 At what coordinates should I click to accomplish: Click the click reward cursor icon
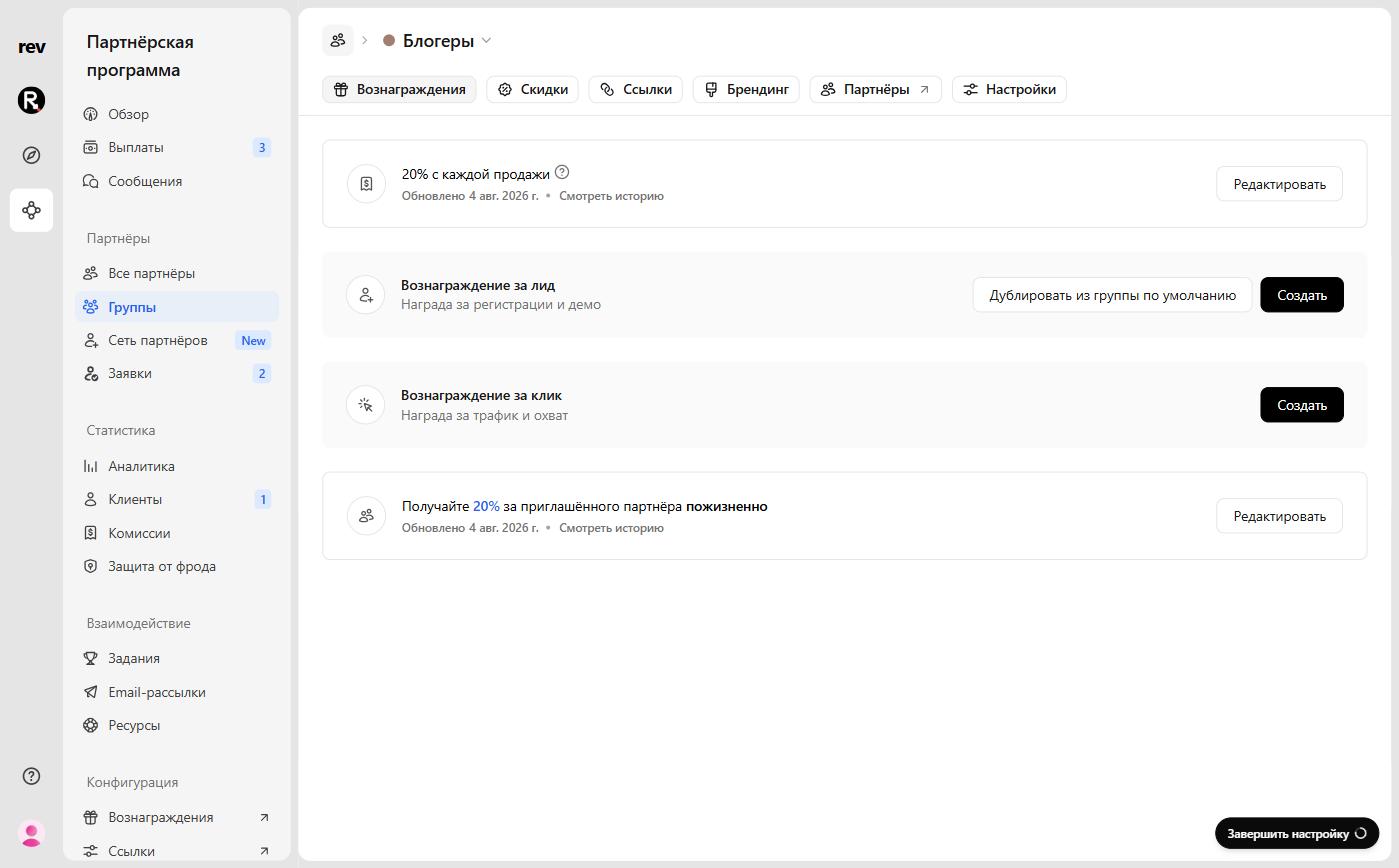(x=366, y=405)
